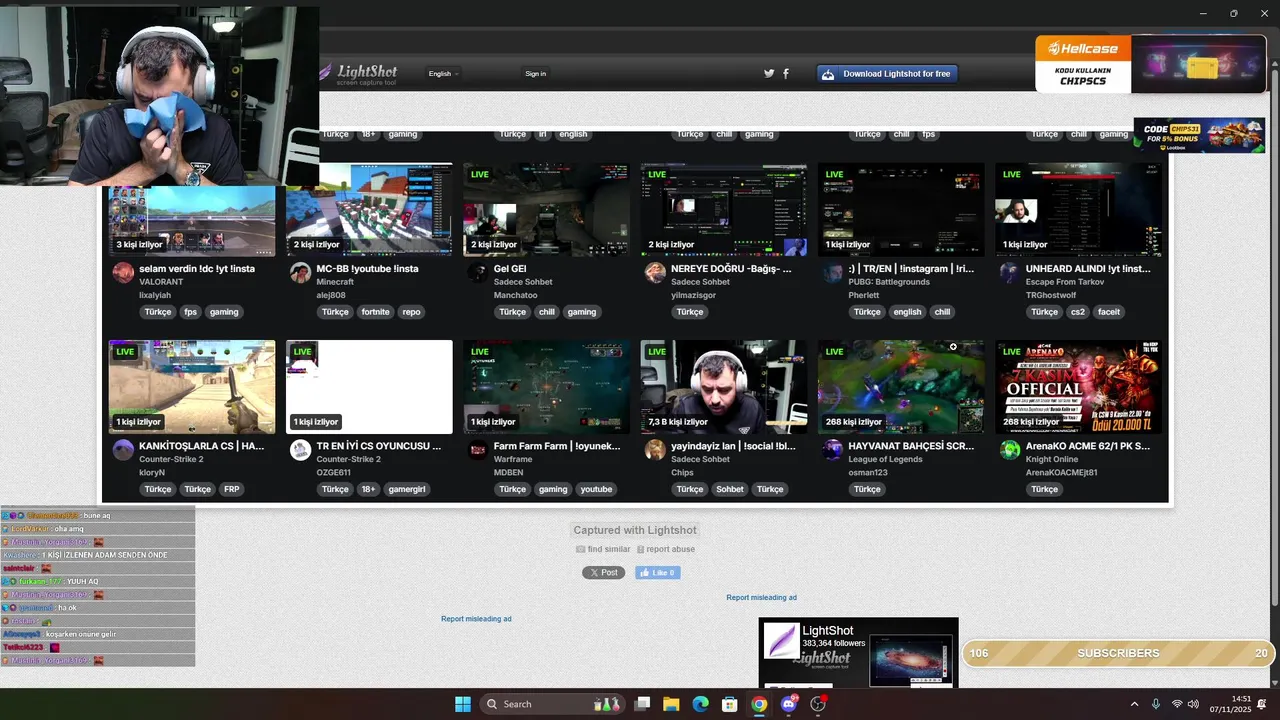Click Report misleading ad under social buttons
The width and height of the screenshot is (1280, 720).
point(761,598)
